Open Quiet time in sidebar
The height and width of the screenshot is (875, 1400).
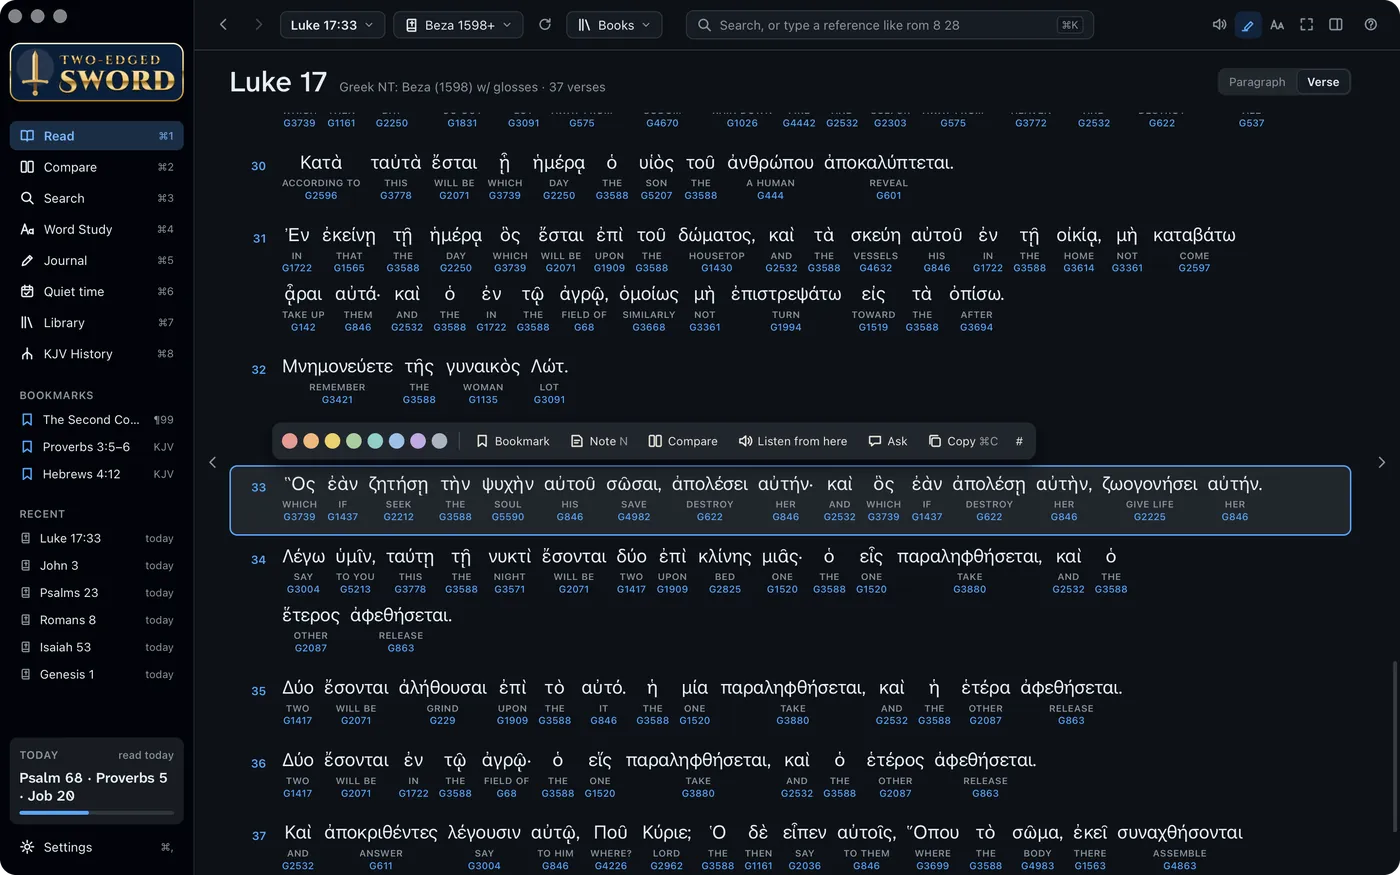click(97, 291)
